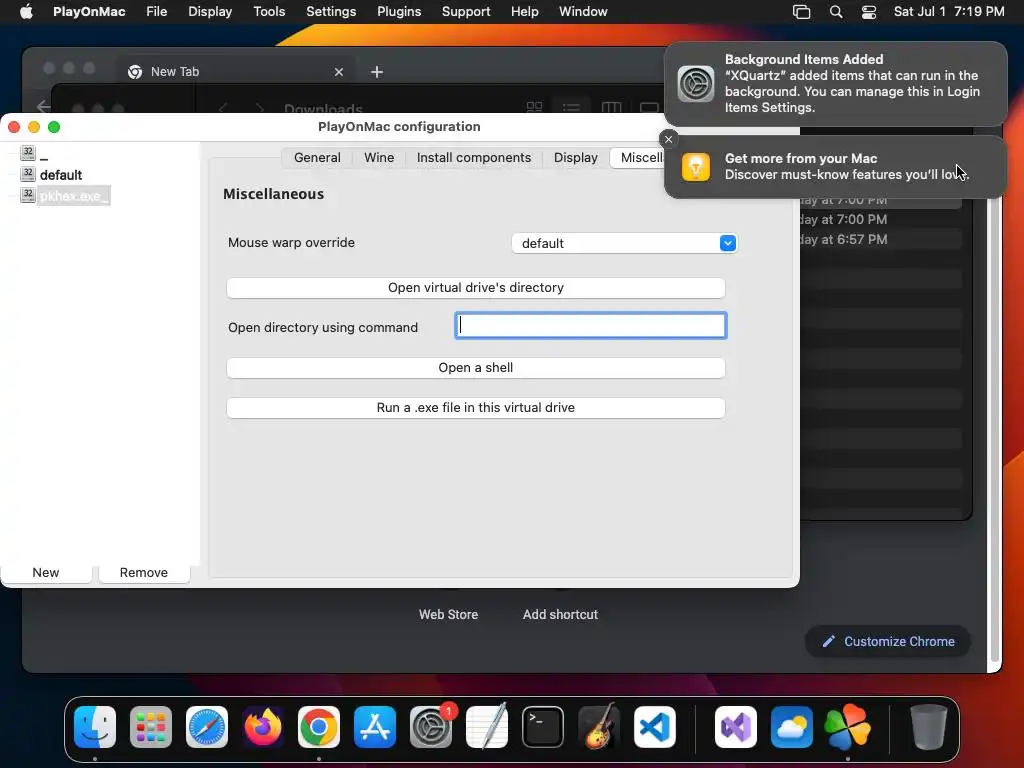Switch to the Install components tab

point(474,157)
